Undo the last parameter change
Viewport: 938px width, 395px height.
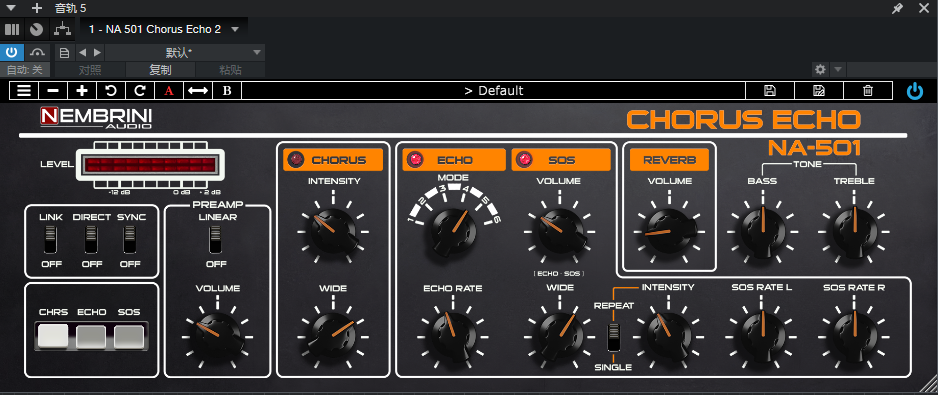[x=111, y=91]
